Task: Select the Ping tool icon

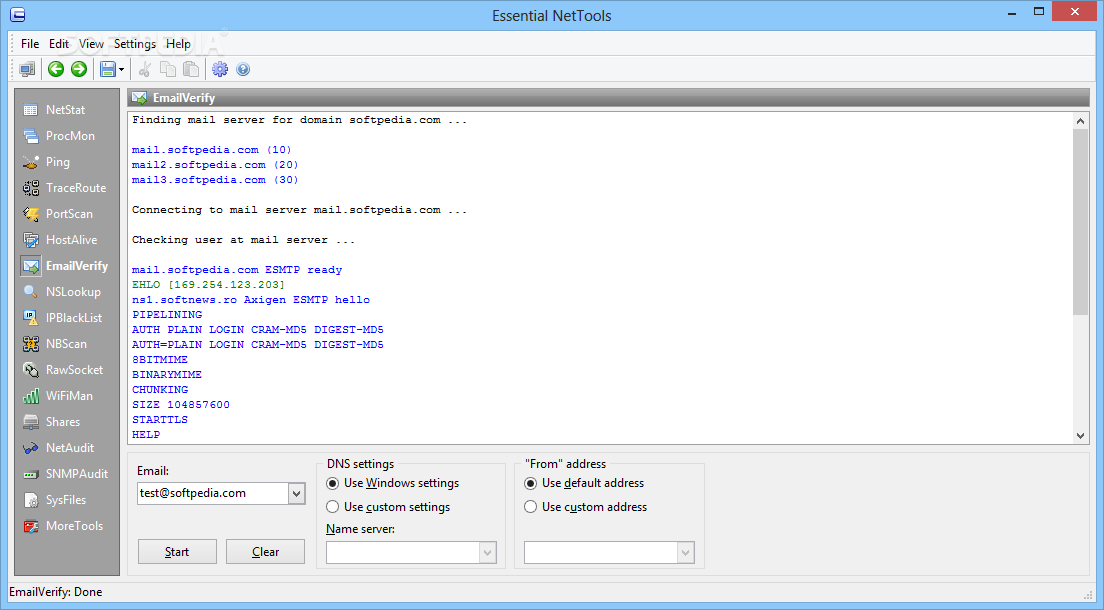Action: point(31,162)
